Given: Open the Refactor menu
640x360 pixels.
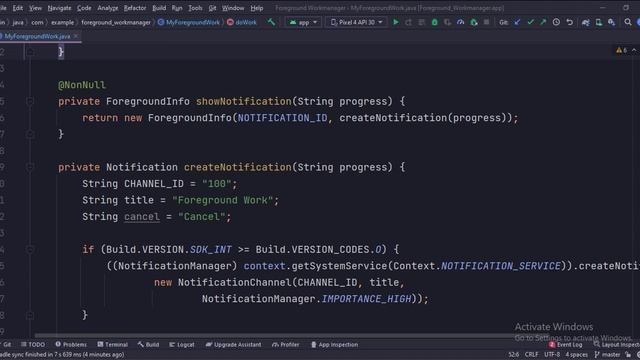Looking at the screenshot, I should [135, 8].
